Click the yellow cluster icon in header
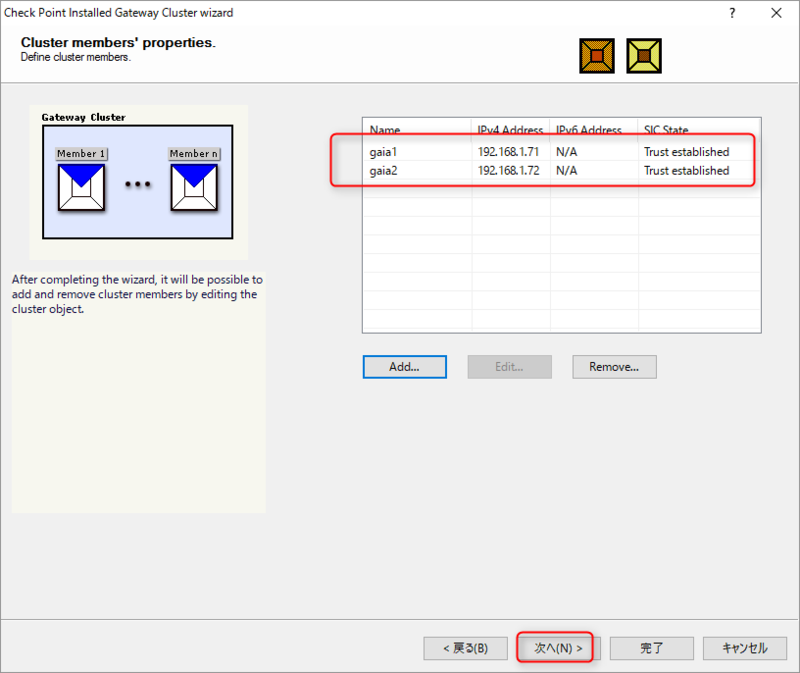The image size is (800, 673). point(644,56)
